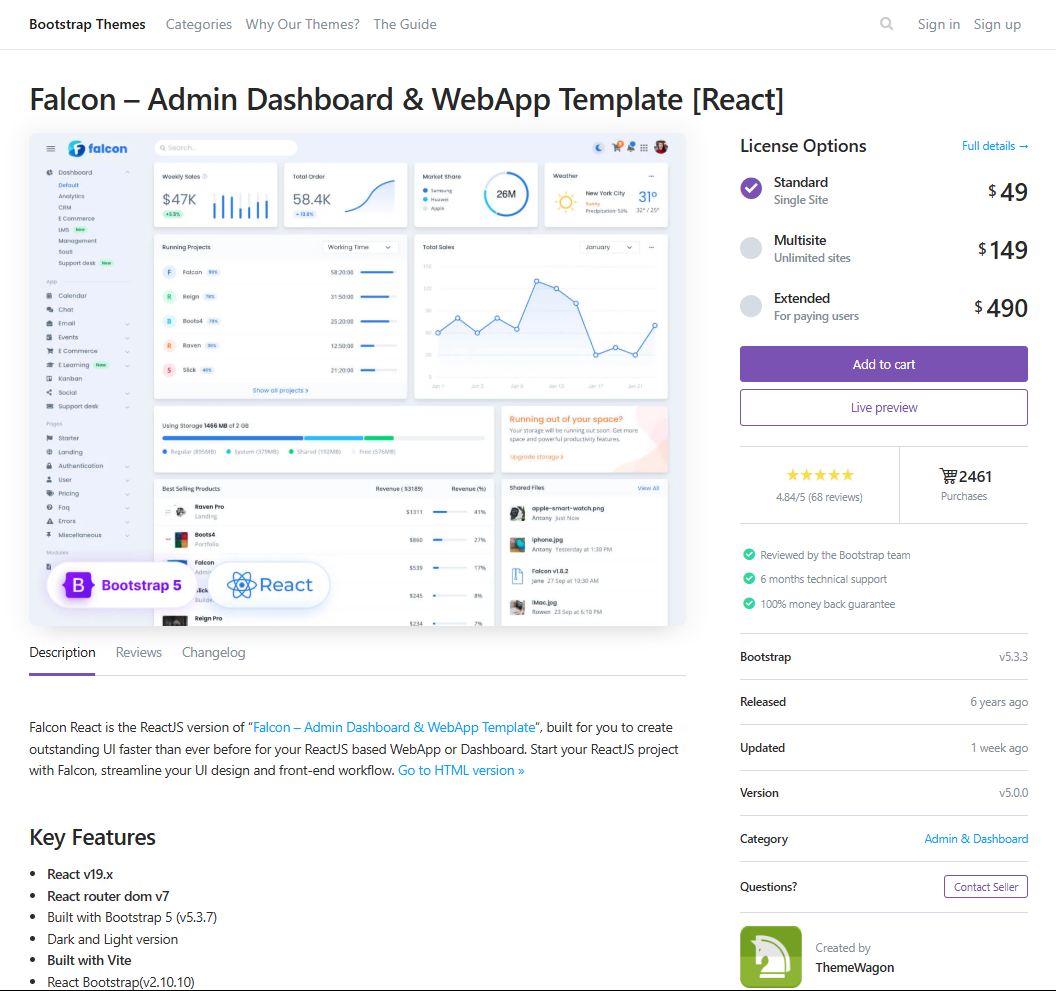Click the $49 Standard price
1056x991 pixels.
coord(1008,192)
